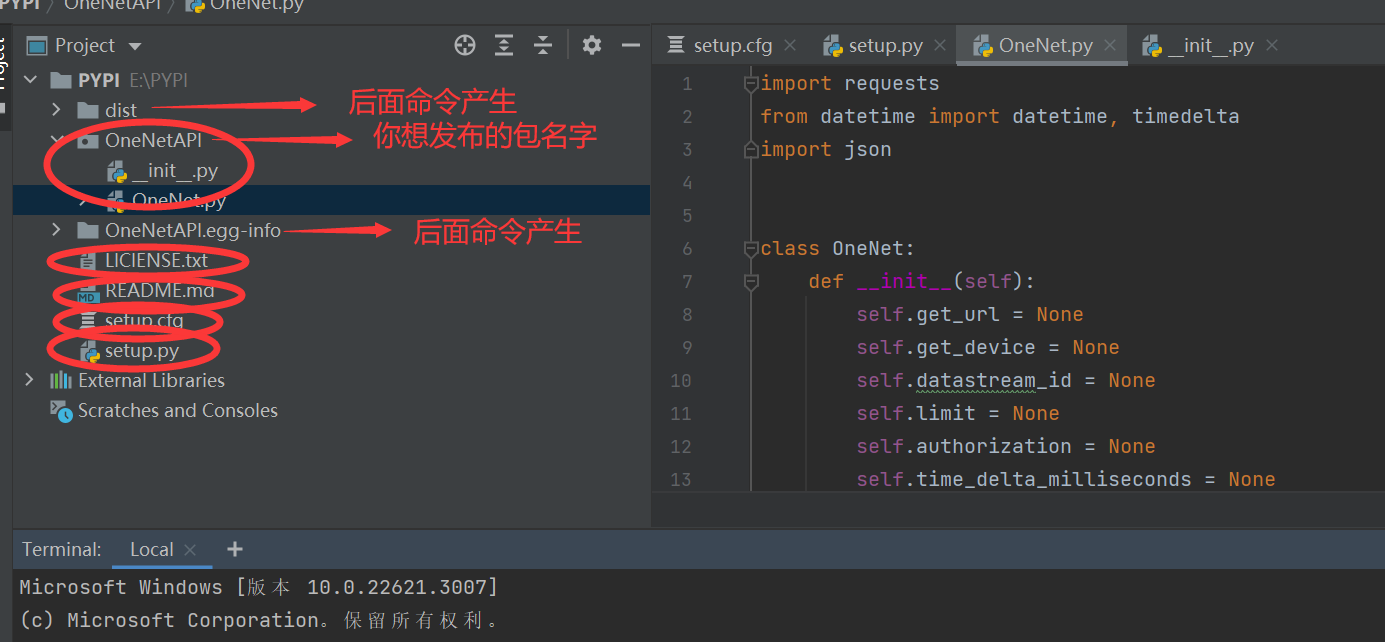Click 'self.datastream_id = None' line
Screen dimensions: 1385x642
coord(1005,381)
